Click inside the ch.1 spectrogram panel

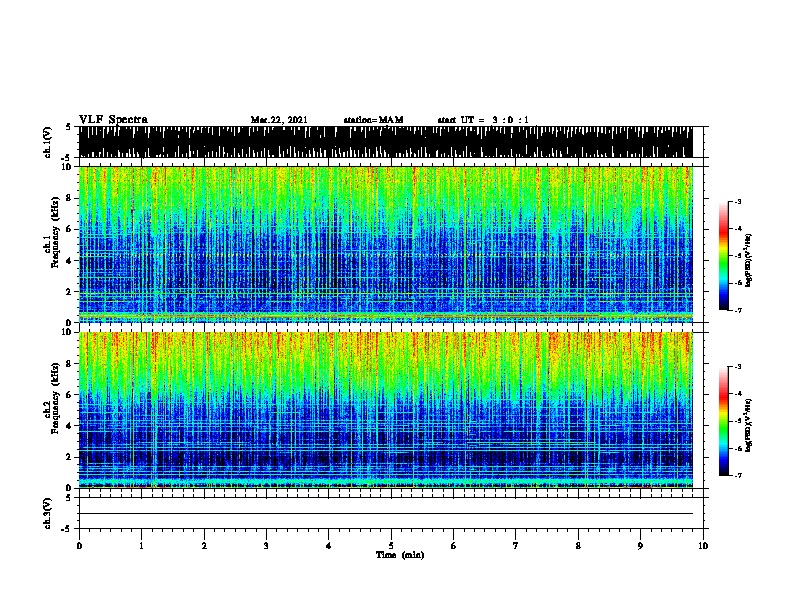click(x=386, y=244)
